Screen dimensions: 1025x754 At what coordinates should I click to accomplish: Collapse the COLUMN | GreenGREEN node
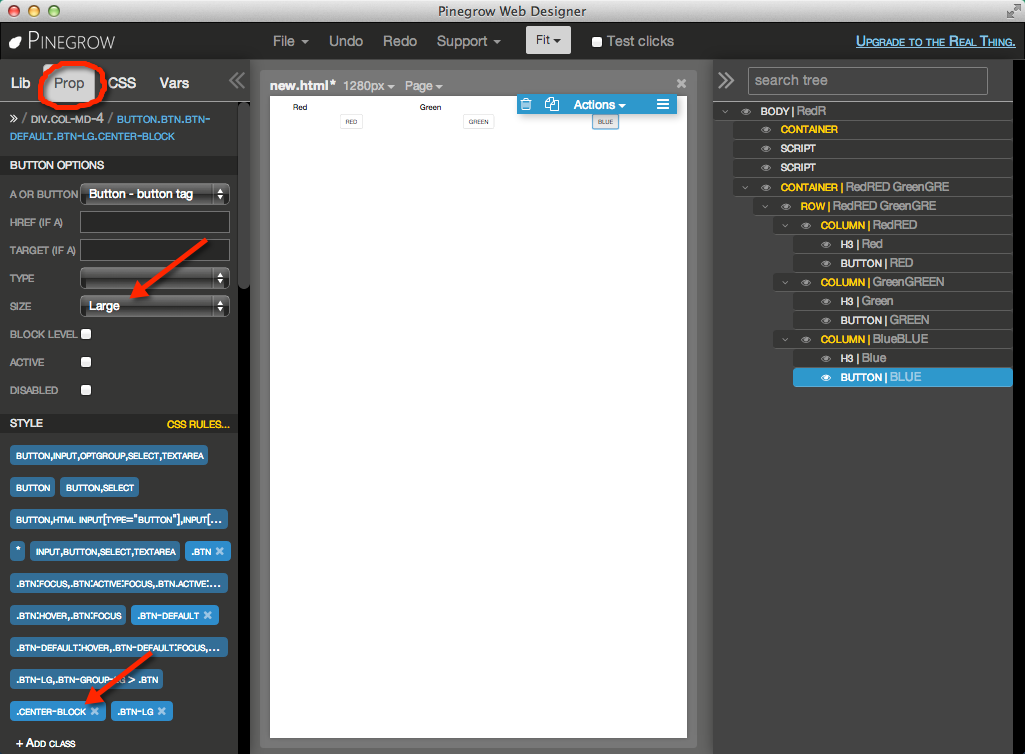click(x=785, y=283)
